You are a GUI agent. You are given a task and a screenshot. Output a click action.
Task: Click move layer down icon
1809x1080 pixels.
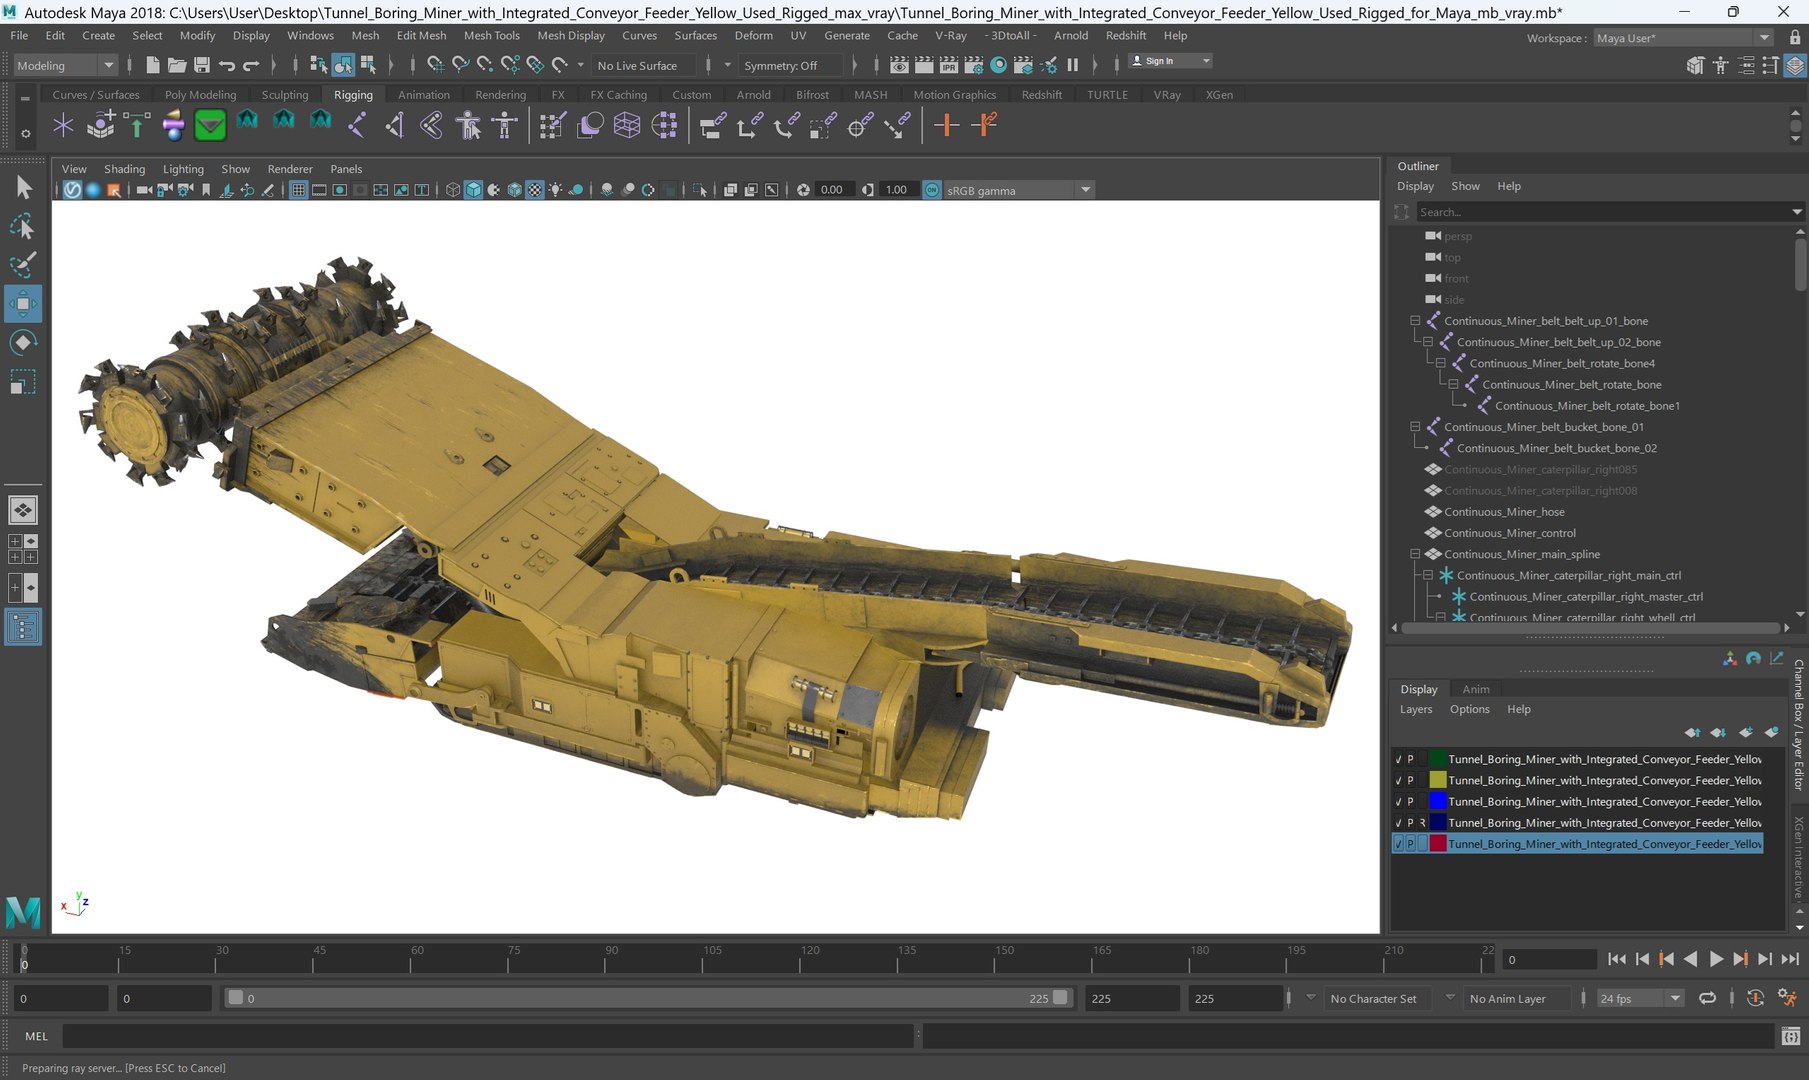[x=1718, y=732]
